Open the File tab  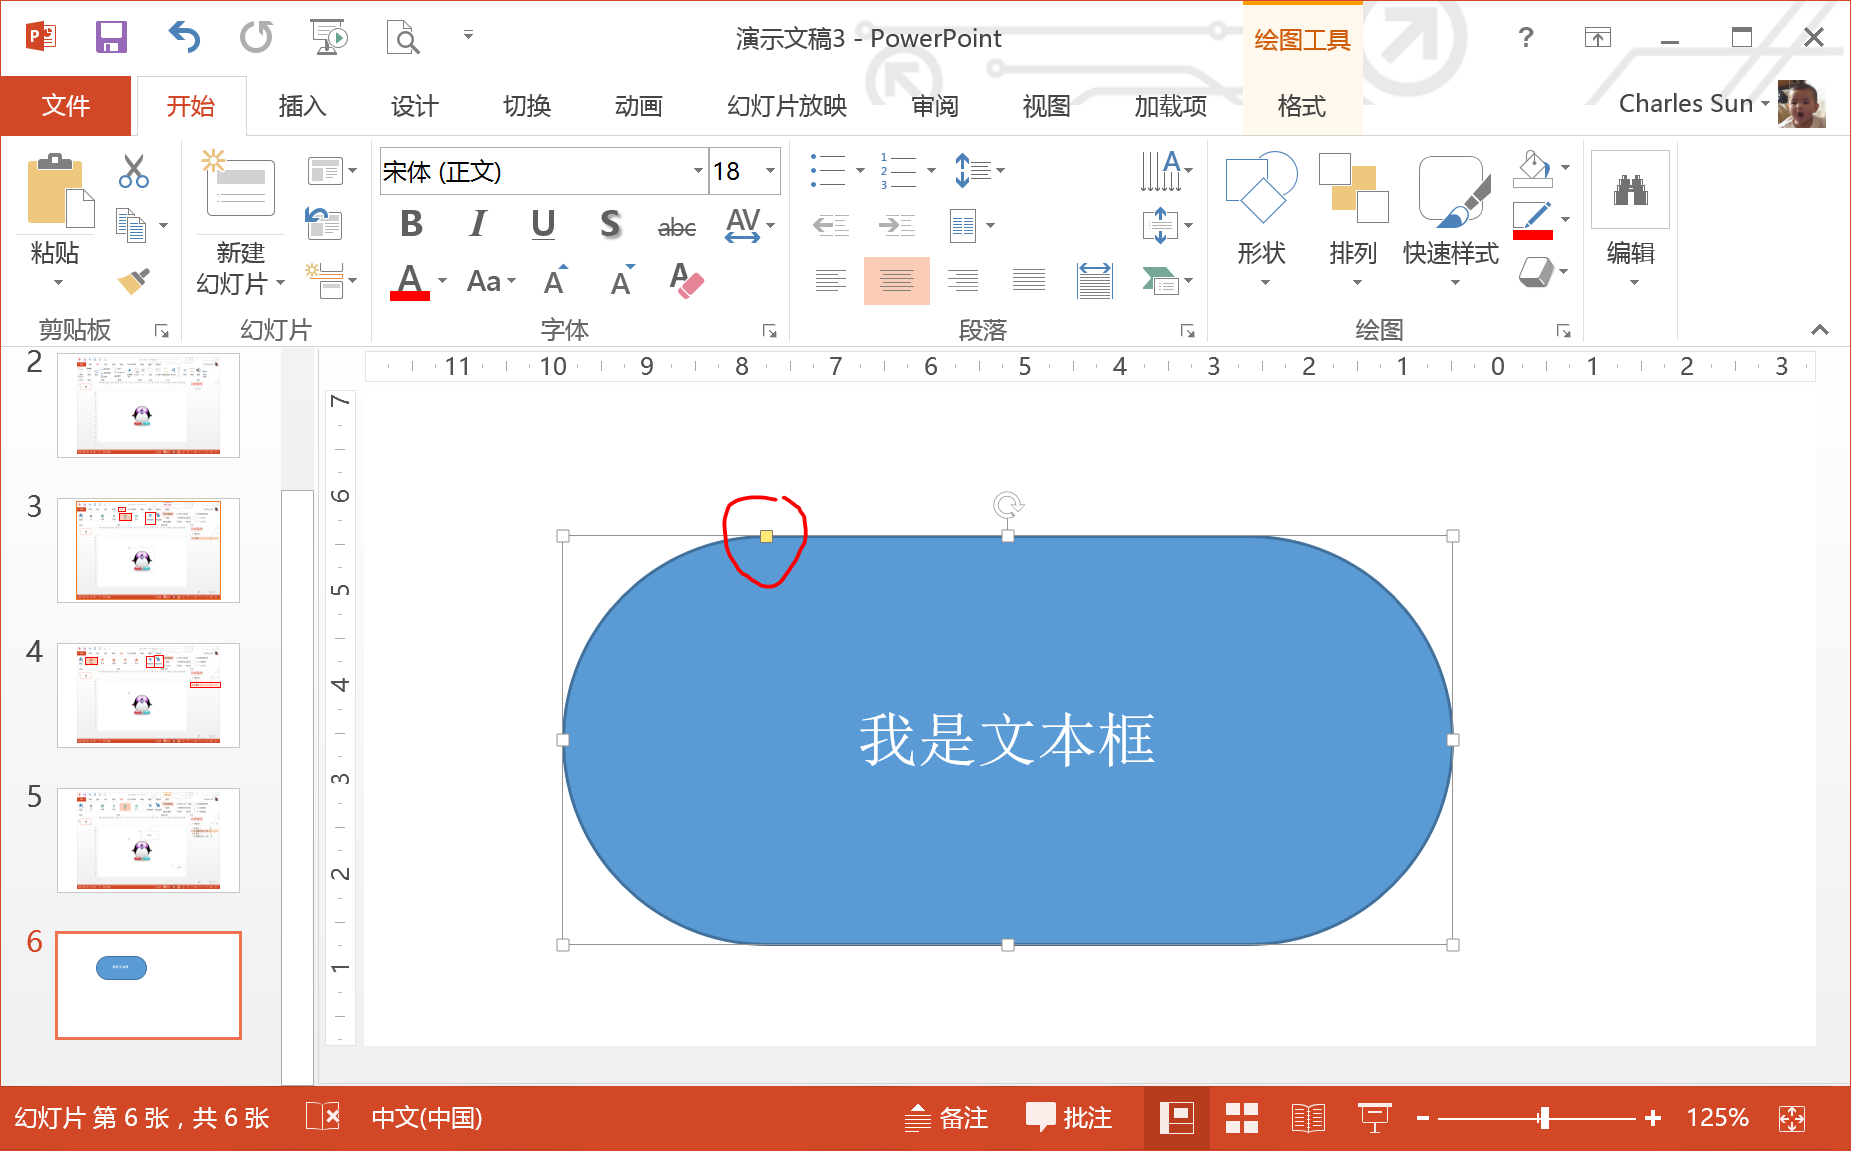[66, 105]
